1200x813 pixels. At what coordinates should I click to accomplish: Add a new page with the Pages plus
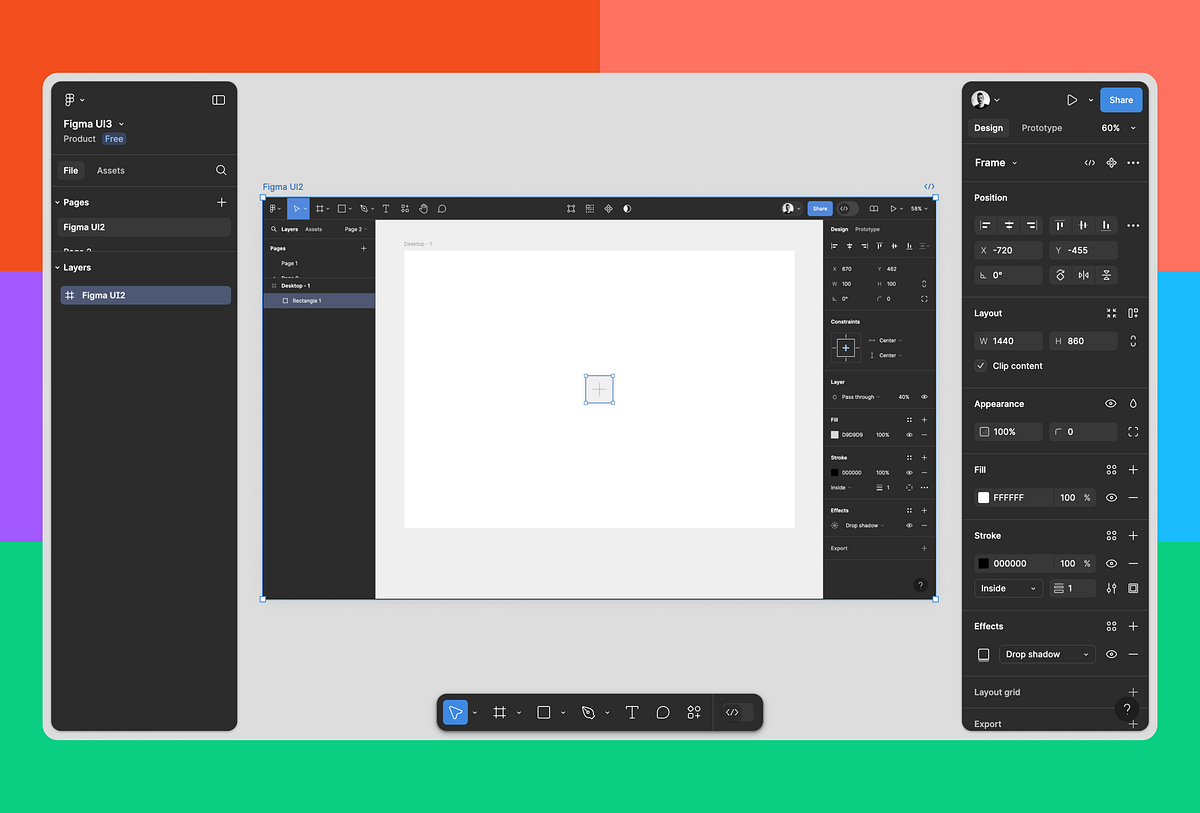221,202
